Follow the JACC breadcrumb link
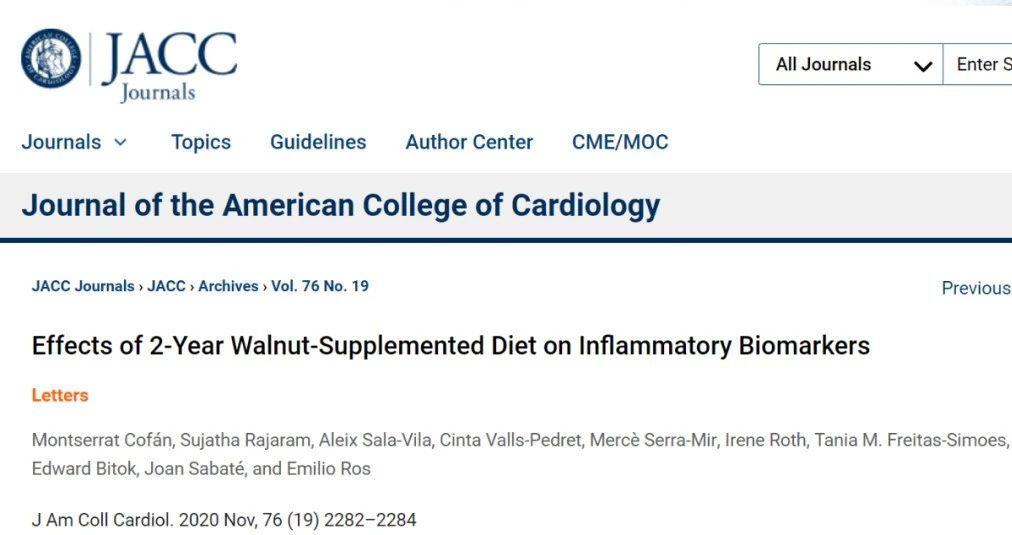This screenshot has width=1012, height=535. coord(167,286)
